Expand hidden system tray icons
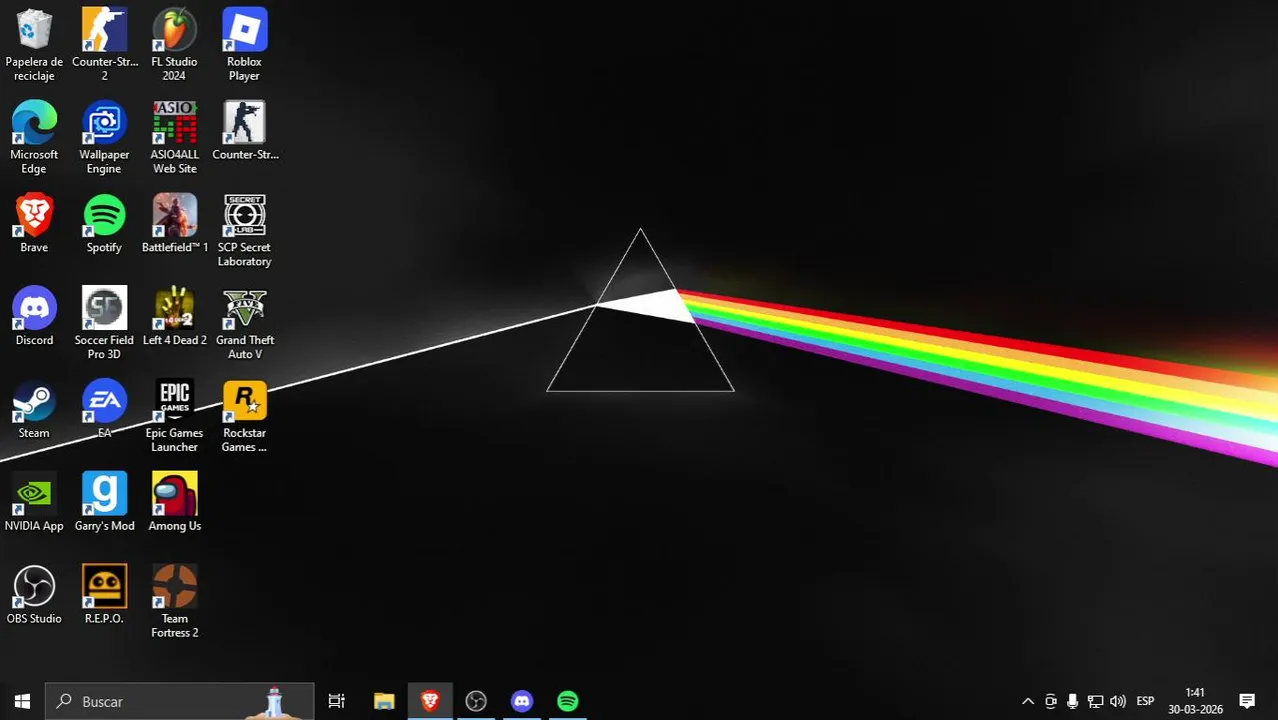 [x=1027, y=701]
